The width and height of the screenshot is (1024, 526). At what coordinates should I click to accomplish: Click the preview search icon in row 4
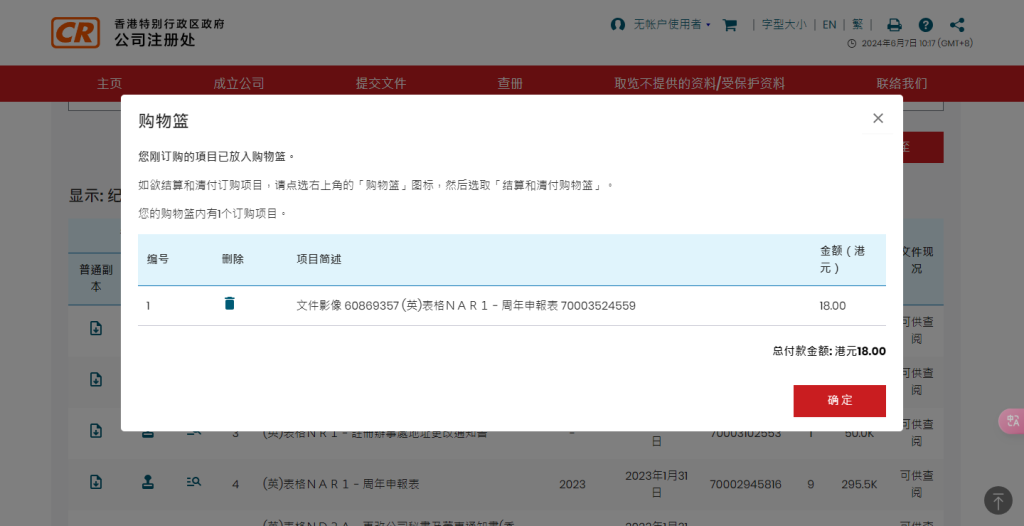coord(193,482)
